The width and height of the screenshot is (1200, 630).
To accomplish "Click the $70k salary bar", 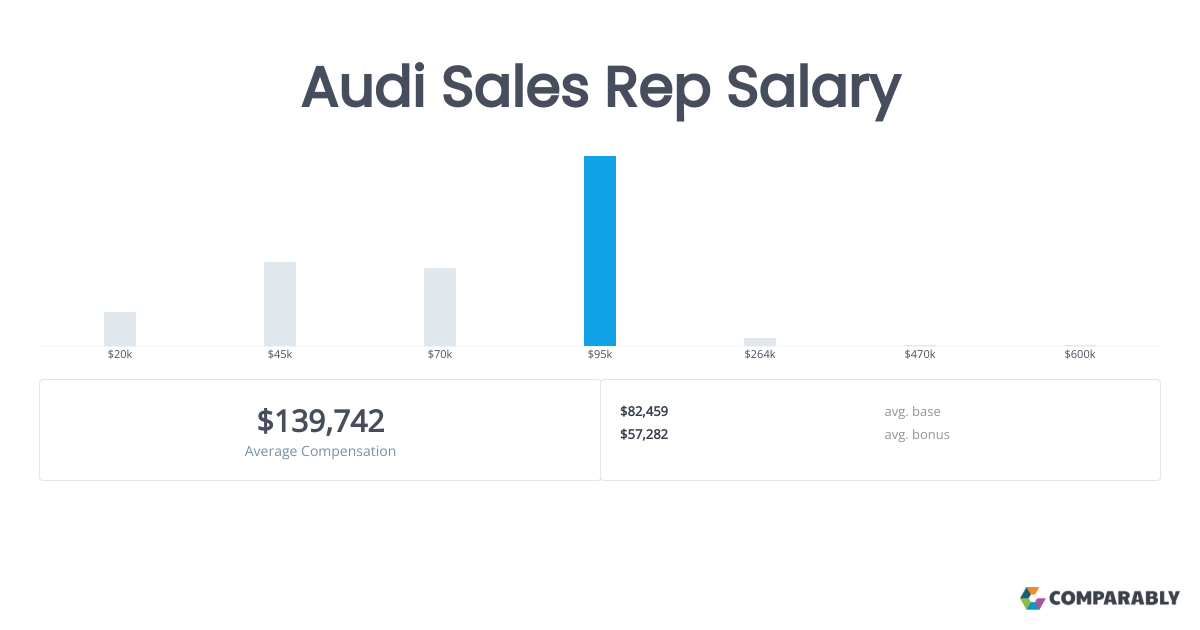I will click(440, 307).
